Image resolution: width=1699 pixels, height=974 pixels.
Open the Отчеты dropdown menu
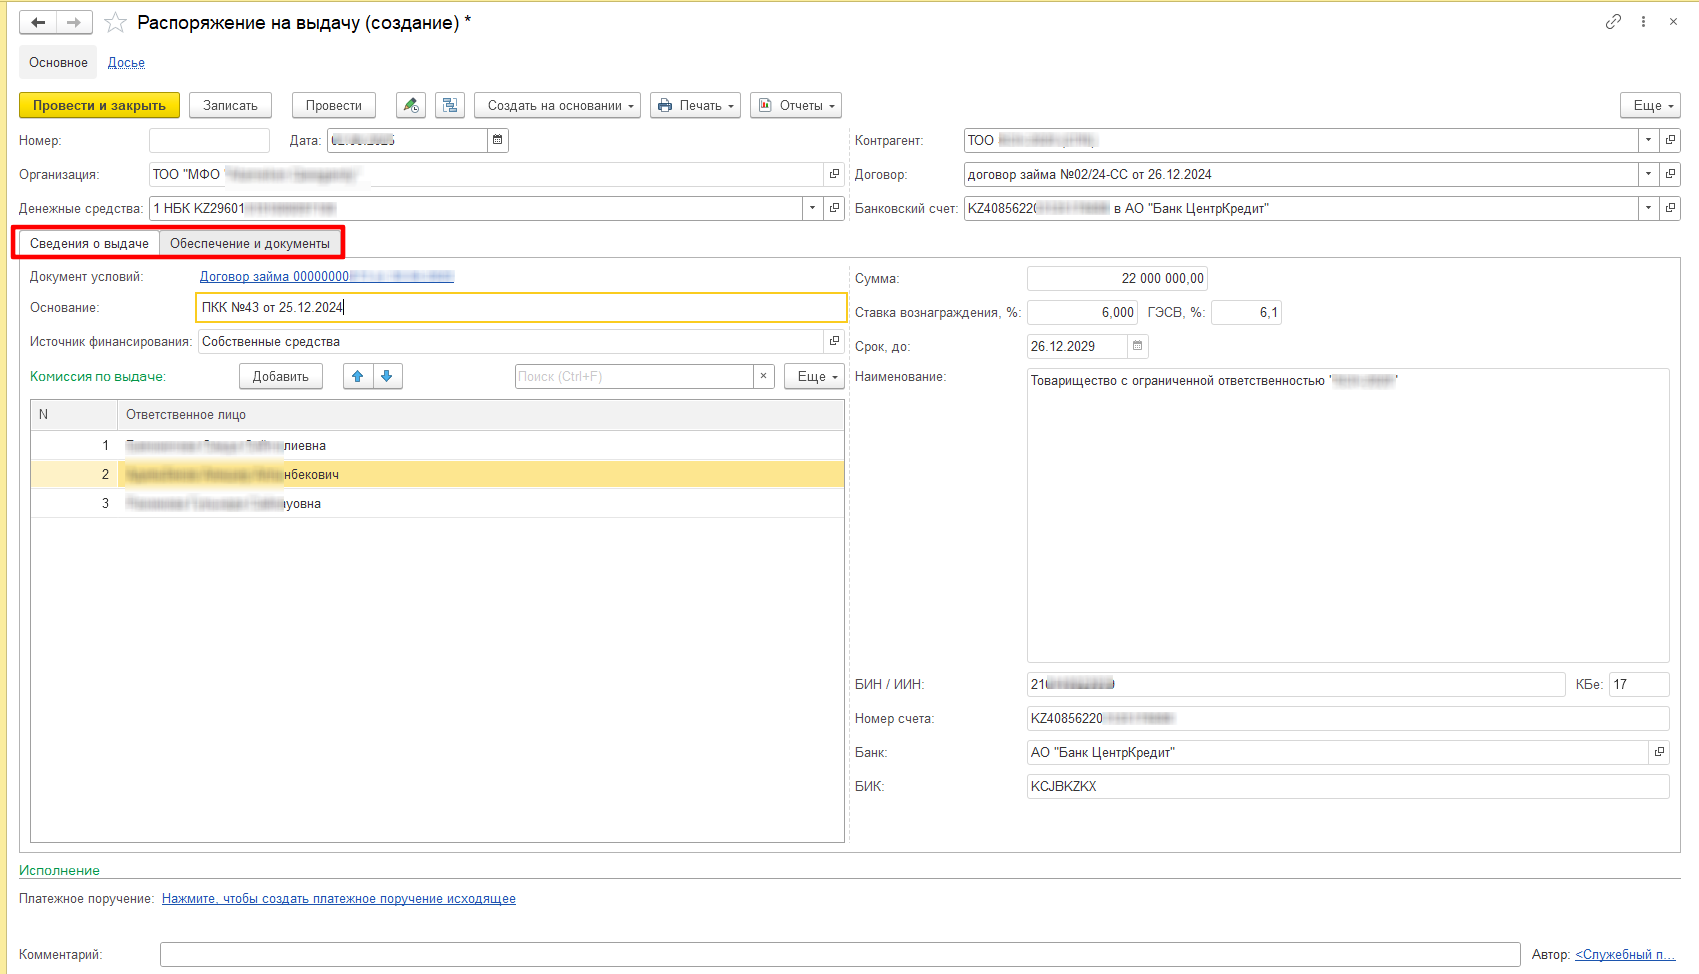pos(796,105)
